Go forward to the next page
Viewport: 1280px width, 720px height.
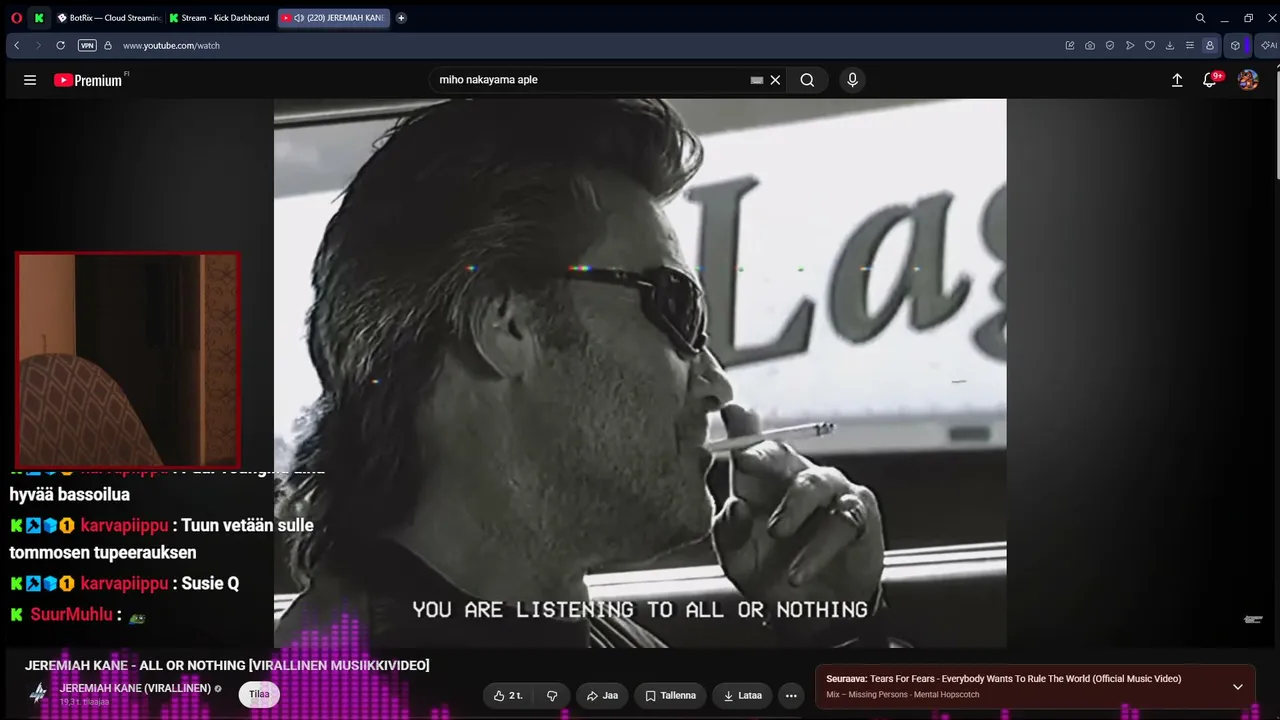pos(38,45)
